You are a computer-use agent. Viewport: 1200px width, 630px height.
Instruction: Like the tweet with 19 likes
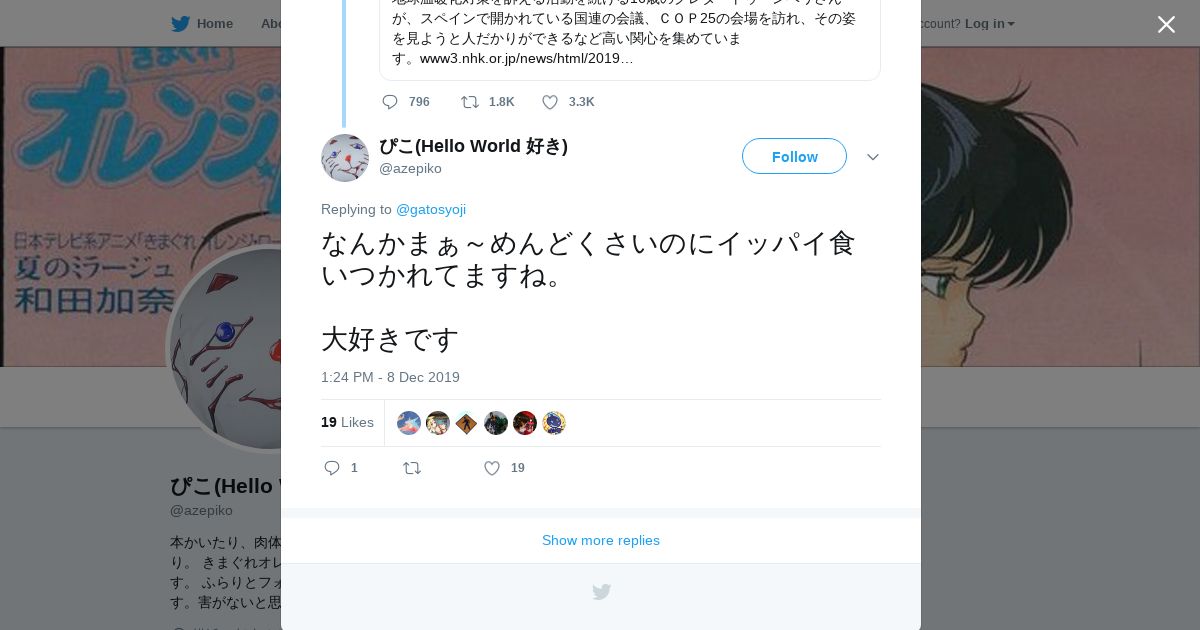(x=492, y=468)
